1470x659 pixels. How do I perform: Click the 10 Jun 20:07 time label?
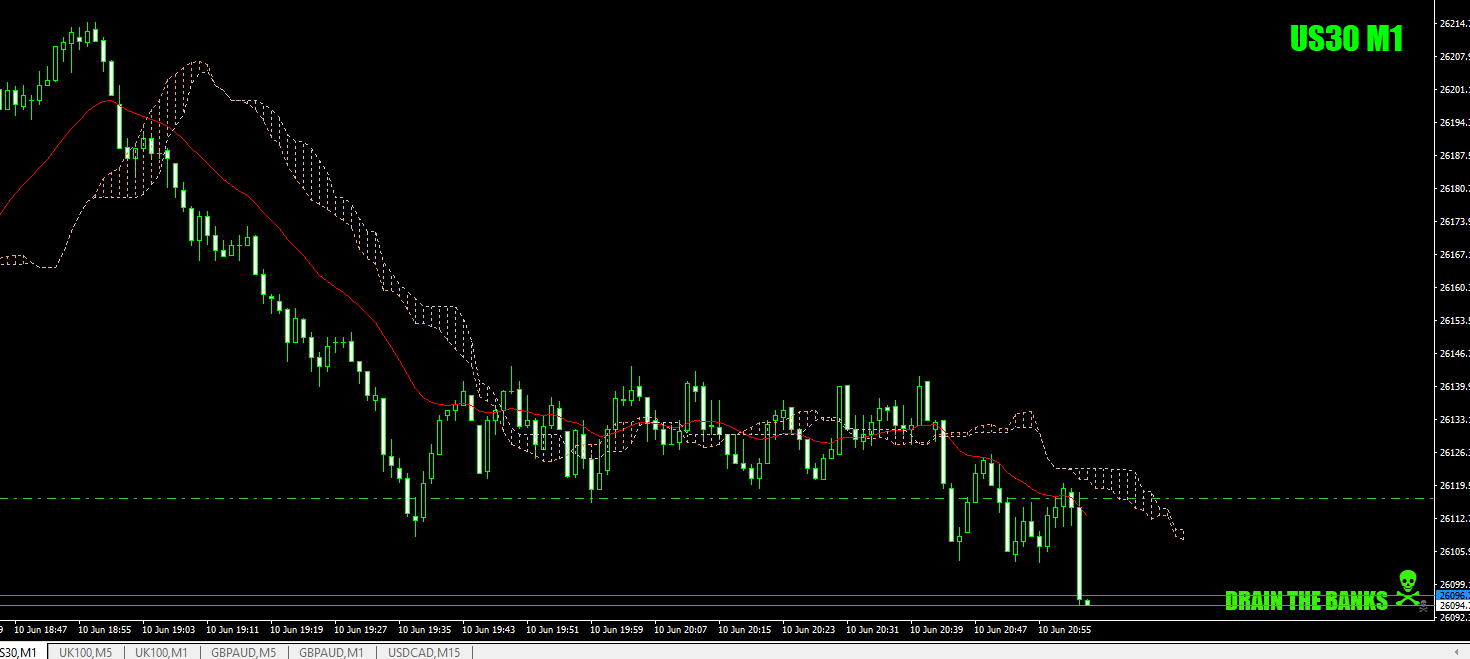click(x=681, y=630)
